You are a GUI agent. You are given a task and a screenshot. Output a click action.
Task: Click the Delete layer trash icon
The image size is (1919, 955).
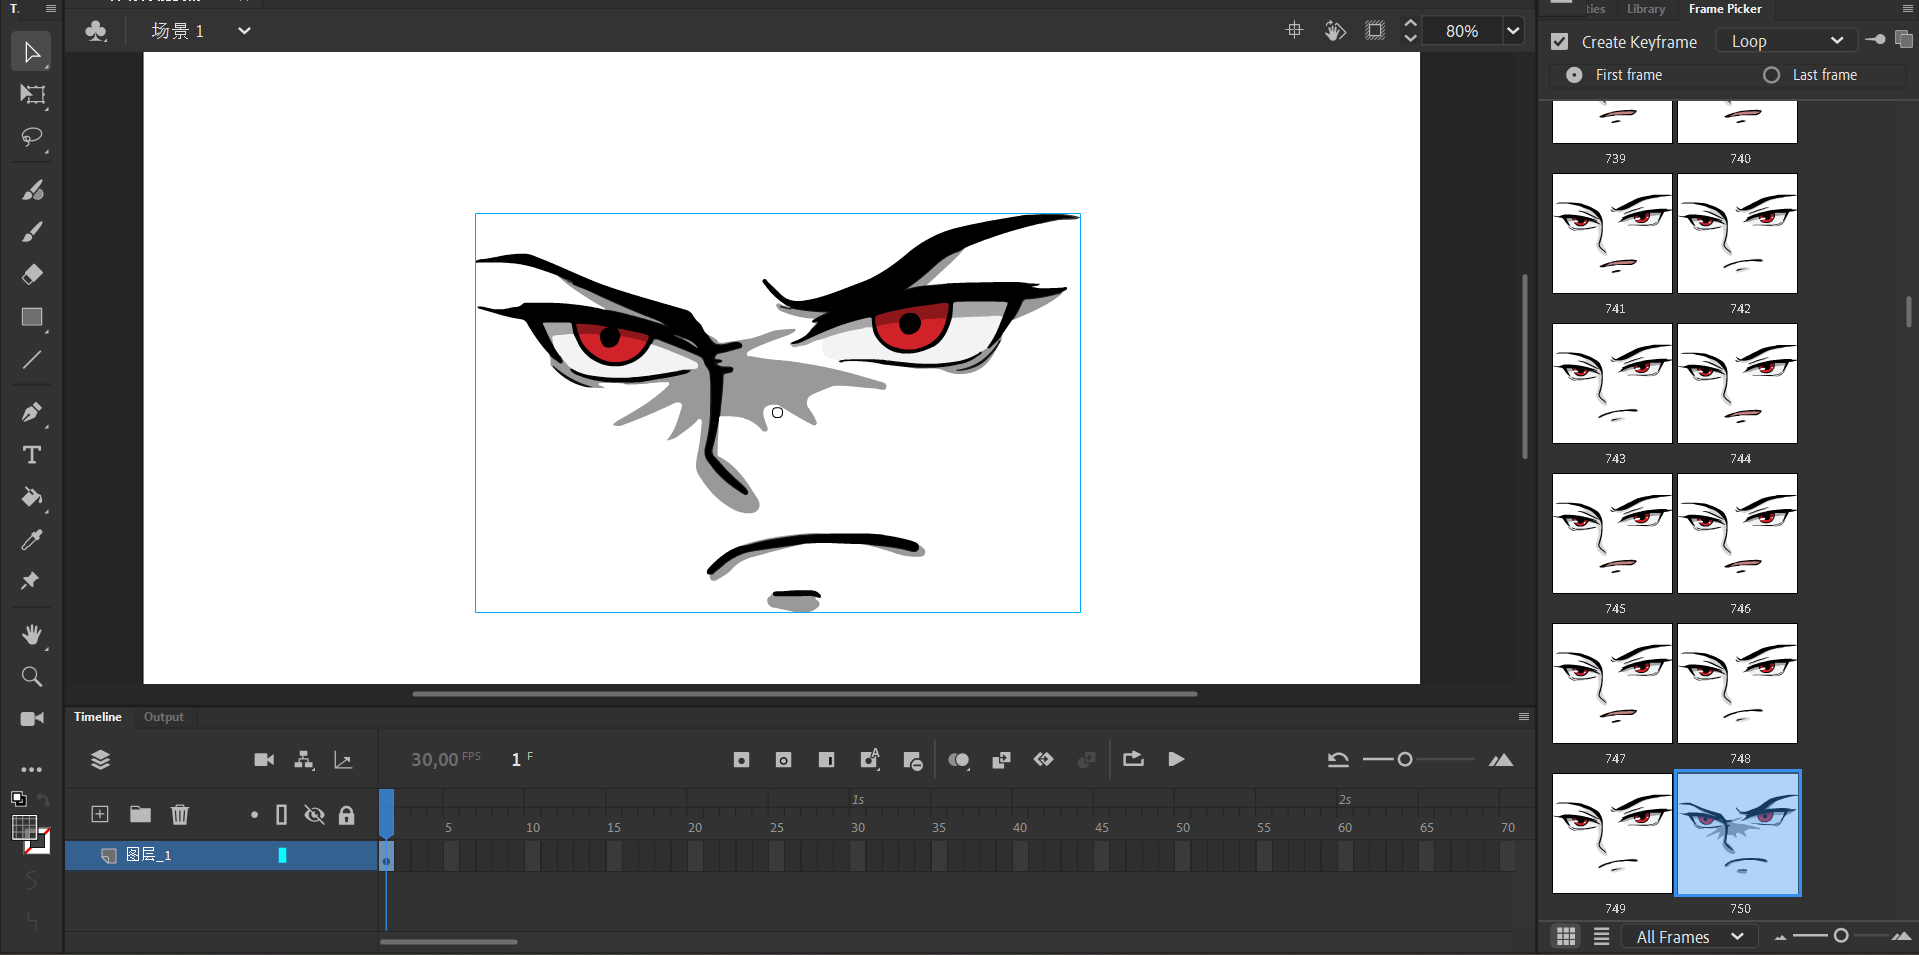click(x=180, y=814)
